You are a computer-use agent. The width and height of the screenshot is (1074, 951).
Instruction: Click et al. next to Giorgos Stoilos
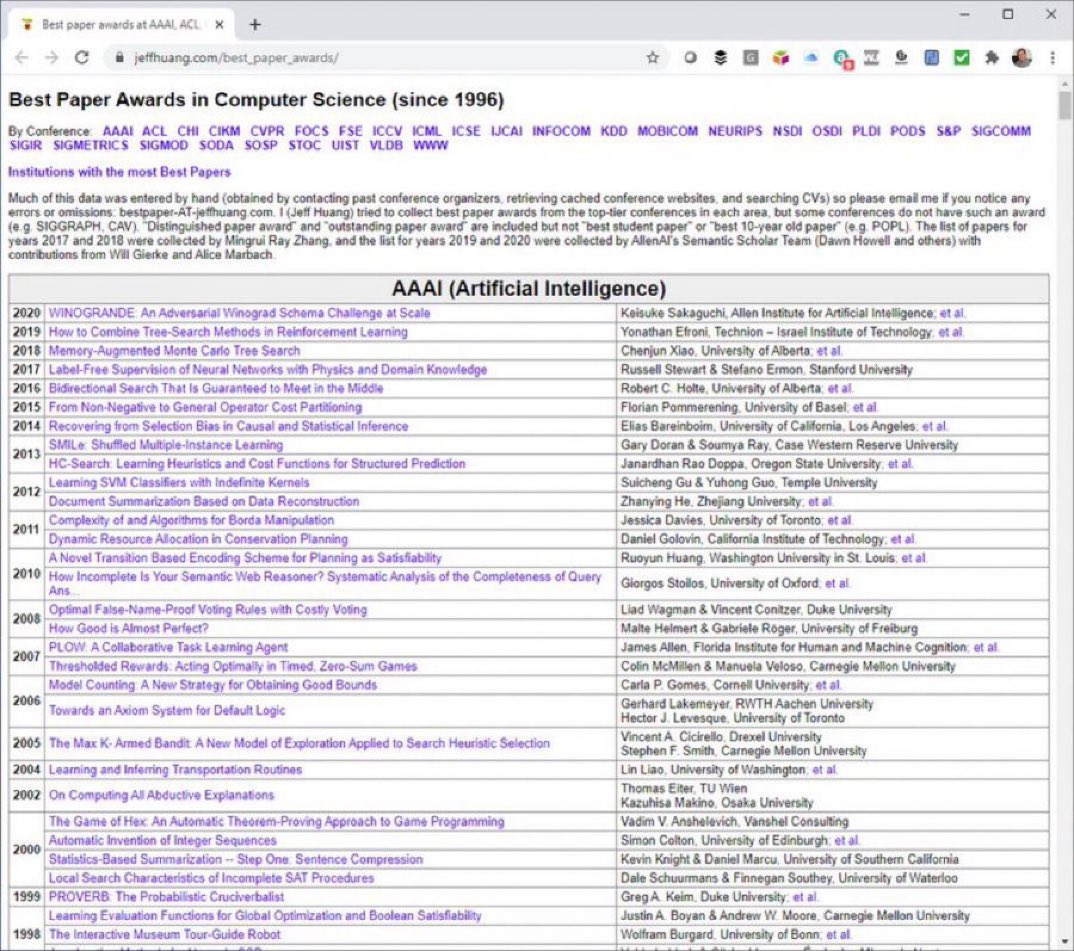837,583
